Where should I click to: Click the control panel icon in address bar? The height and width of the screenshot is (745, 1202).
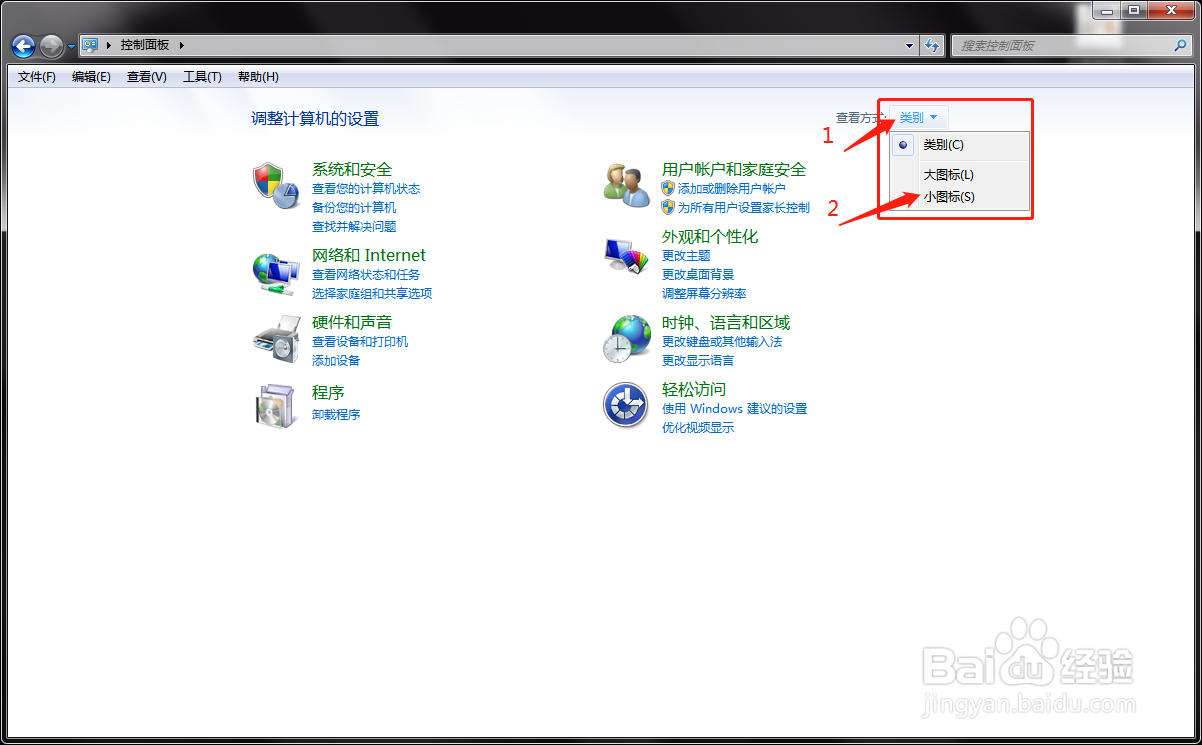(x=90, y=45)
